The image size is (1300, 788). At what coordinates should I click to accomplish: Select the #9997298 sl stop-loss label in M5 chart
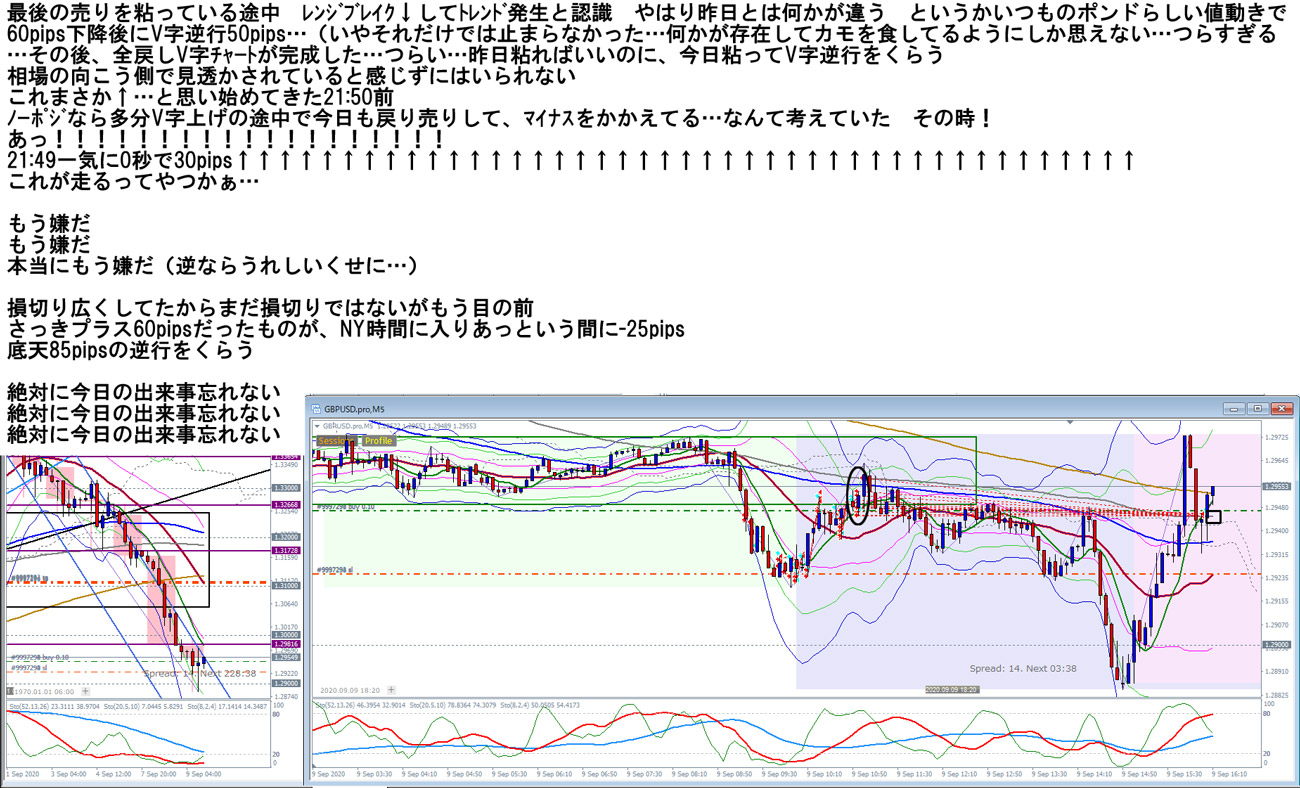pos(336,570)
